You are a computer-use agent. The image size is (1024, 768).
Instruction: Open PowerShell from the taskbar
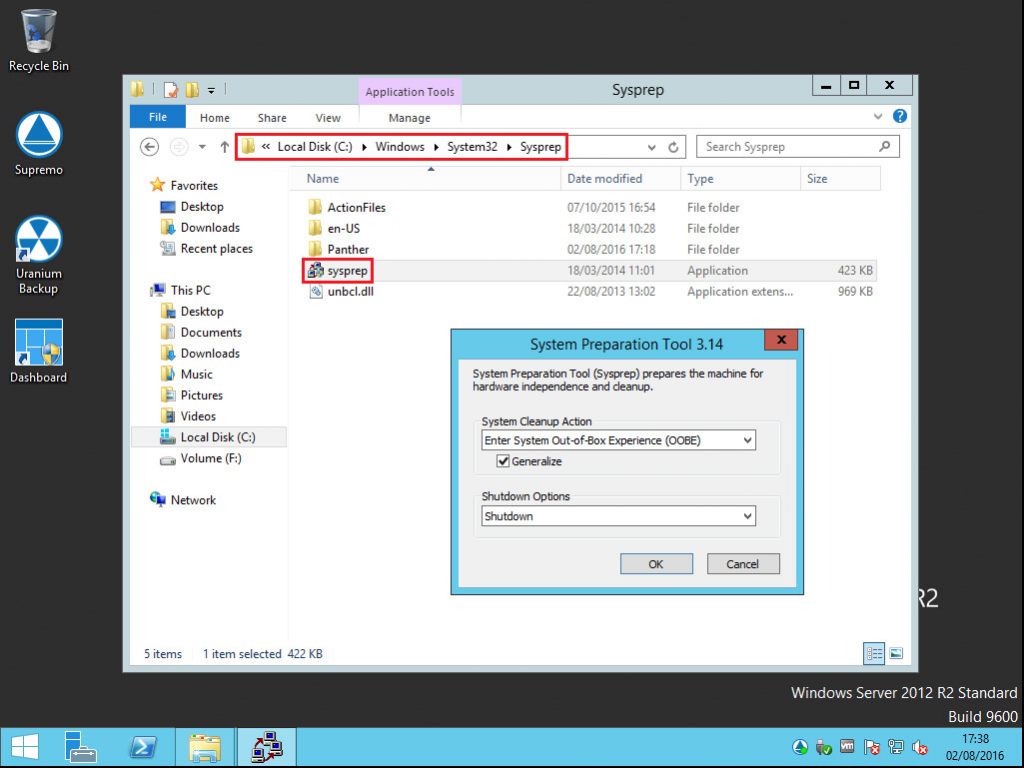pos(143,747)
